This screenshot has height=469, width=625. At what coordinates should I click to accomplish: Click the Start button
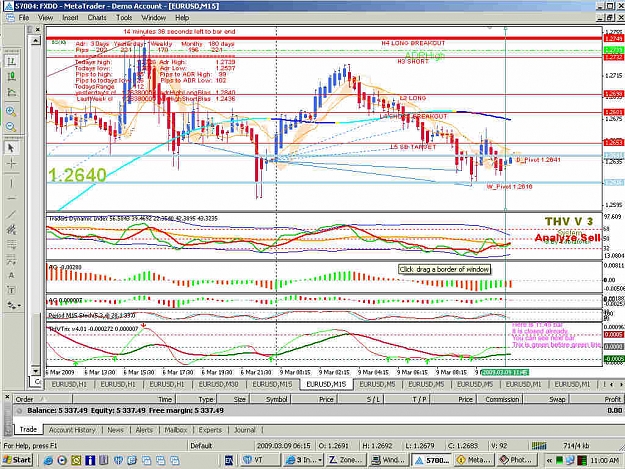[x=17, y=460]
